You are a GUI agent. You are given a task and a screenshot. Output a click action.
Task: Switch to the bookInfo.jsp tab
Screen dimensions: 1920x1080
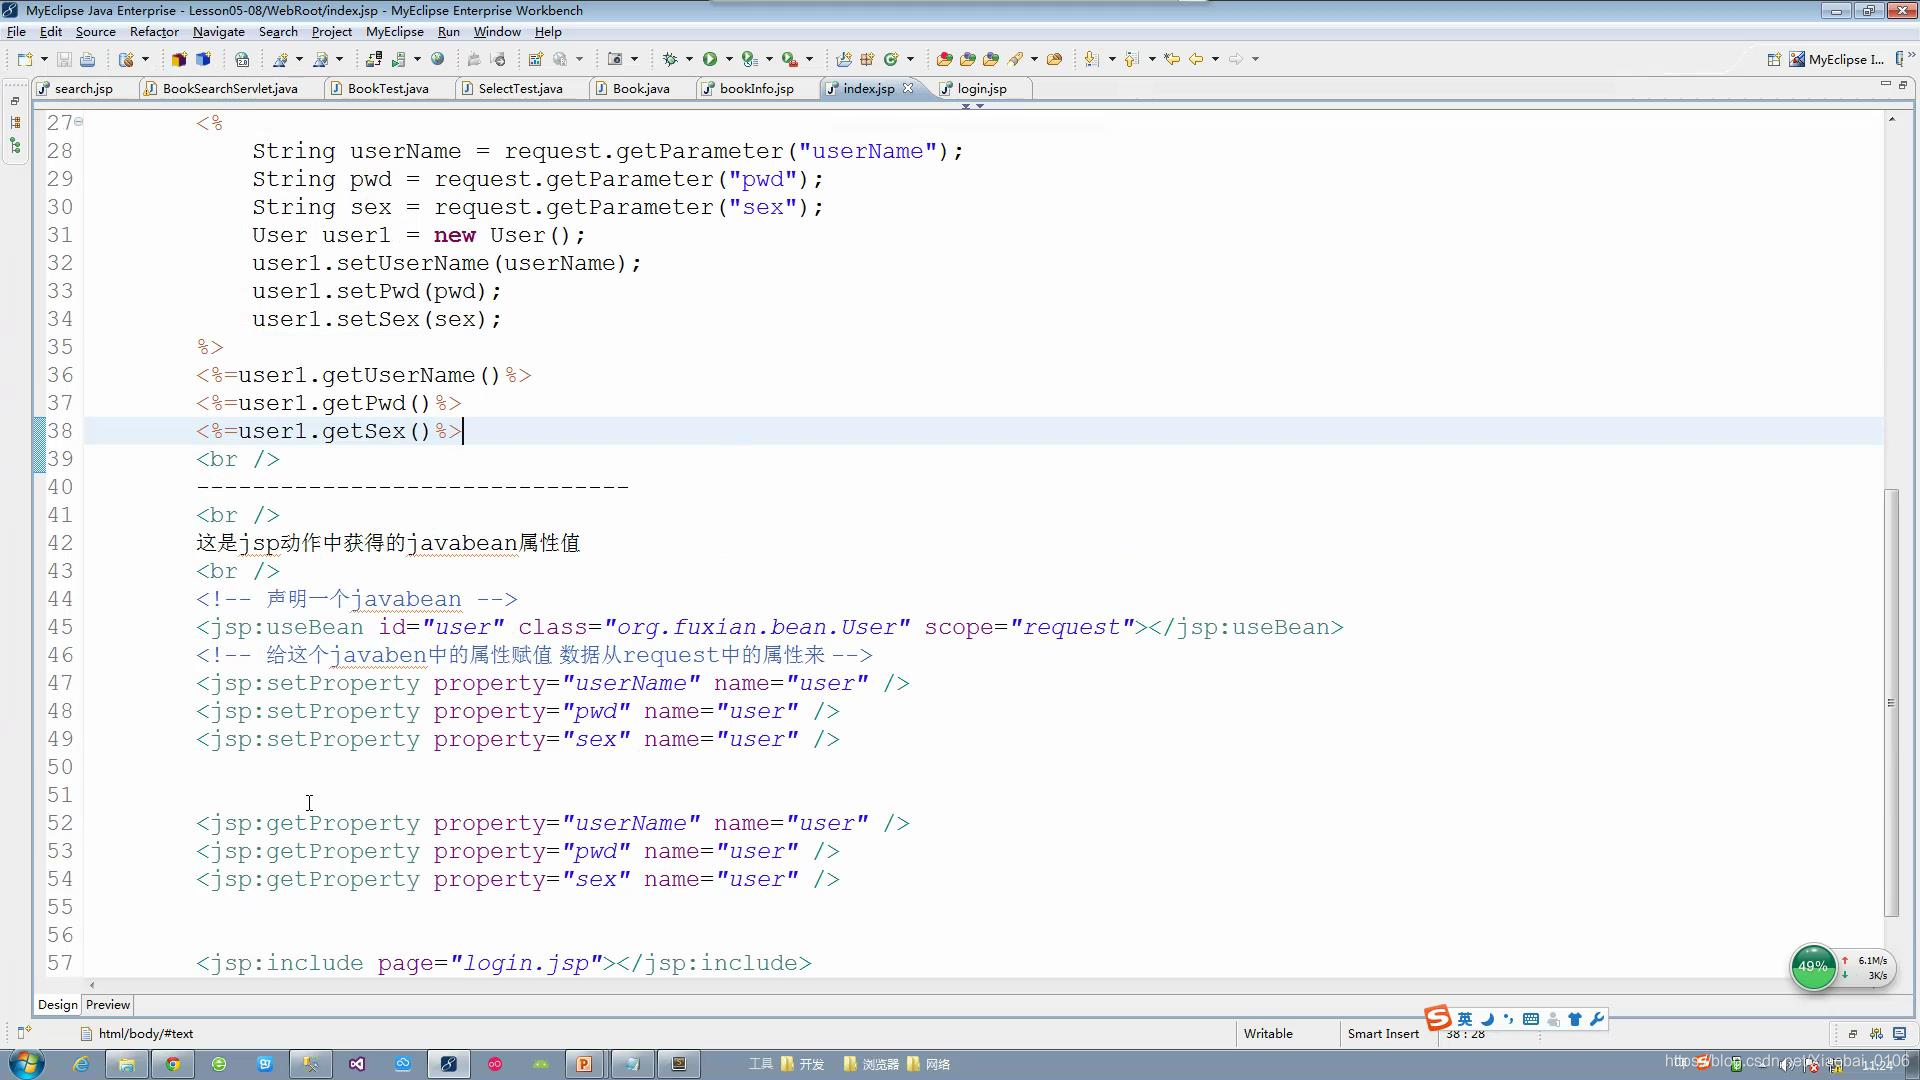click(756, 89)
